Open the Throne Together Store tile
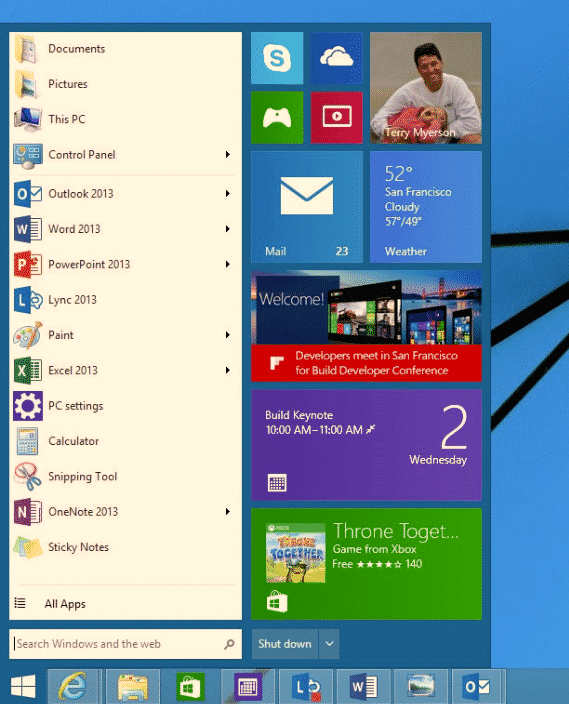This screenshot has height=704, width=569. (x=366, y=564)
